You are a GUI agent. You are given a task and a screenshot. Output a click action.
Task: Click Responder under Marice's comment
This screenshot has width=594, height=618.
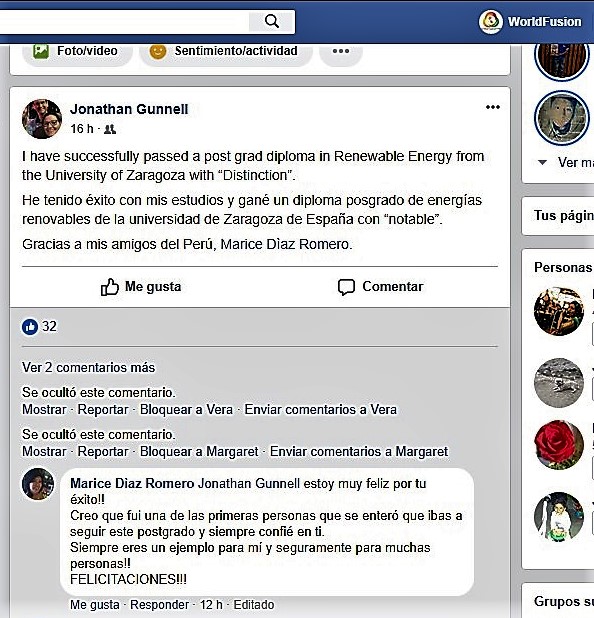pyautogui.click(x=159, y=605)
